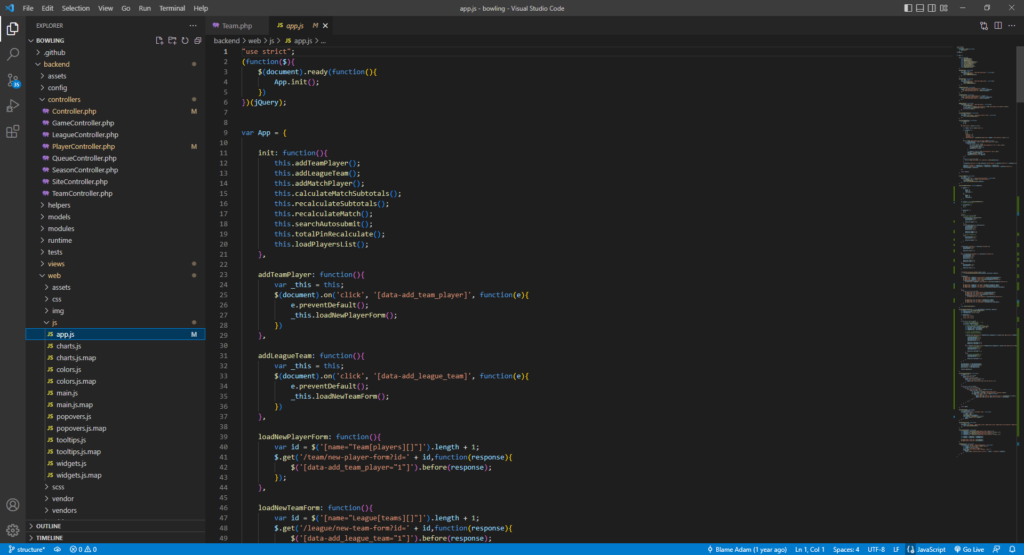The image size is (1024, 555).
Task: Click the feedback icon in status bar
Action: [997, 549]
